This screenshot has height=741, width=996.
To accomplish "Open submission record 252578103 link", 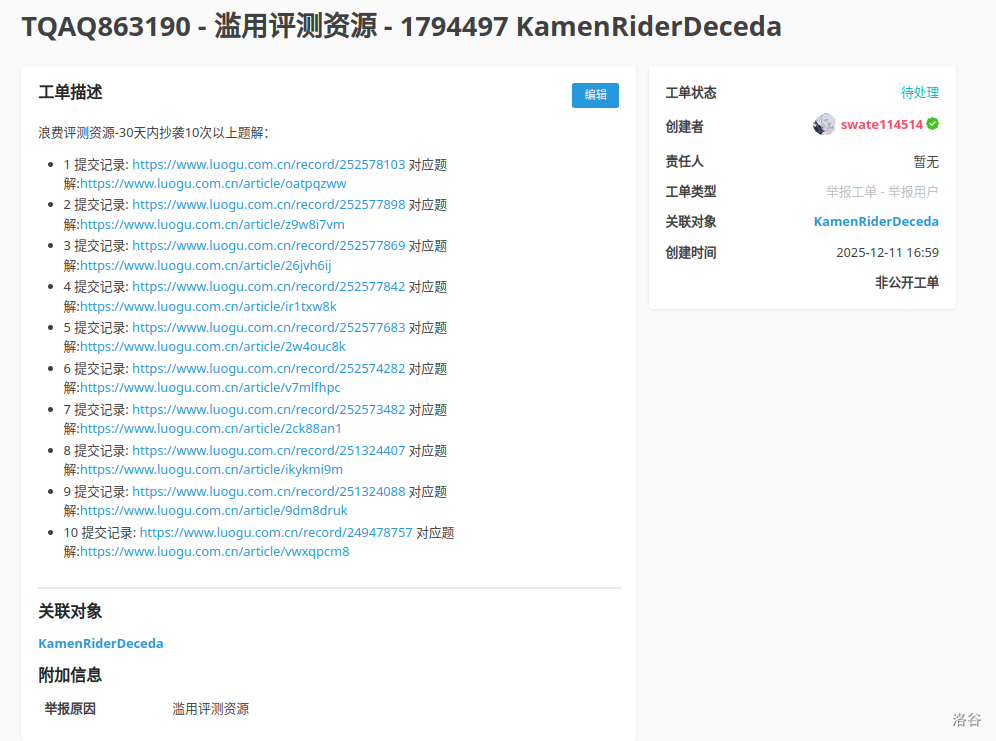I will (268, 165).
